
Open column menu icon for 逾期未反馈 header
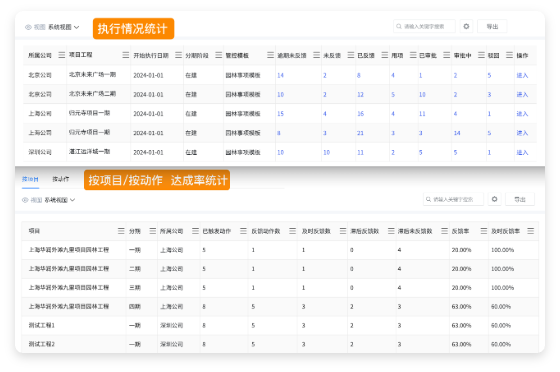tap(316, 55)
